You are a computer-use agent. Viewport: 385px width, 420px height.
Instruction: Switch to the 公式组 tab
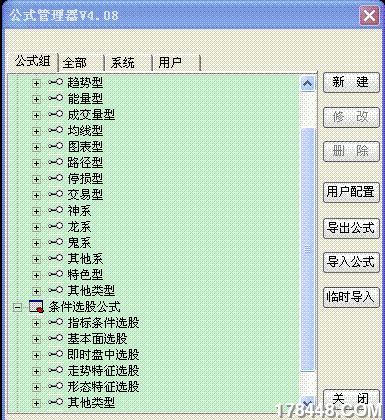32,62
